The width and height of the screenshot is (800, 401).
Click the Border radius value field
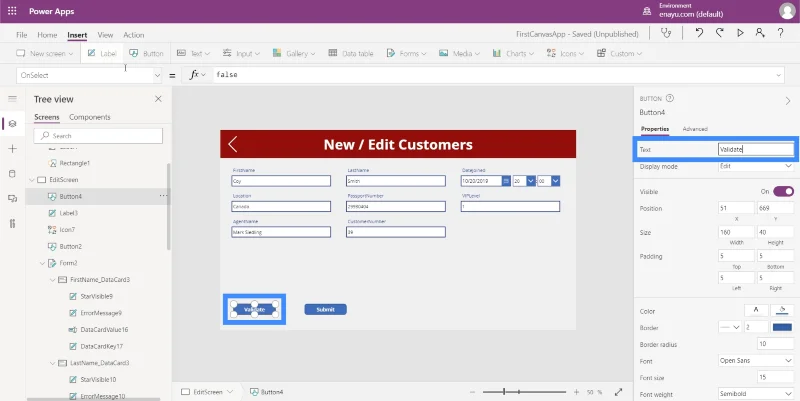coord(776,344)
